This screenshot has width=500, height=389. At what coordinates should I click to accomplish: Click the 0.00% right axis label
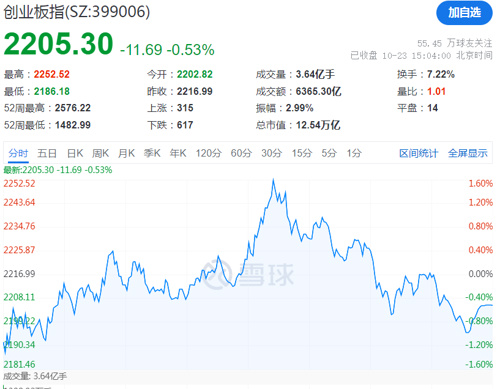tap(480, 274)
